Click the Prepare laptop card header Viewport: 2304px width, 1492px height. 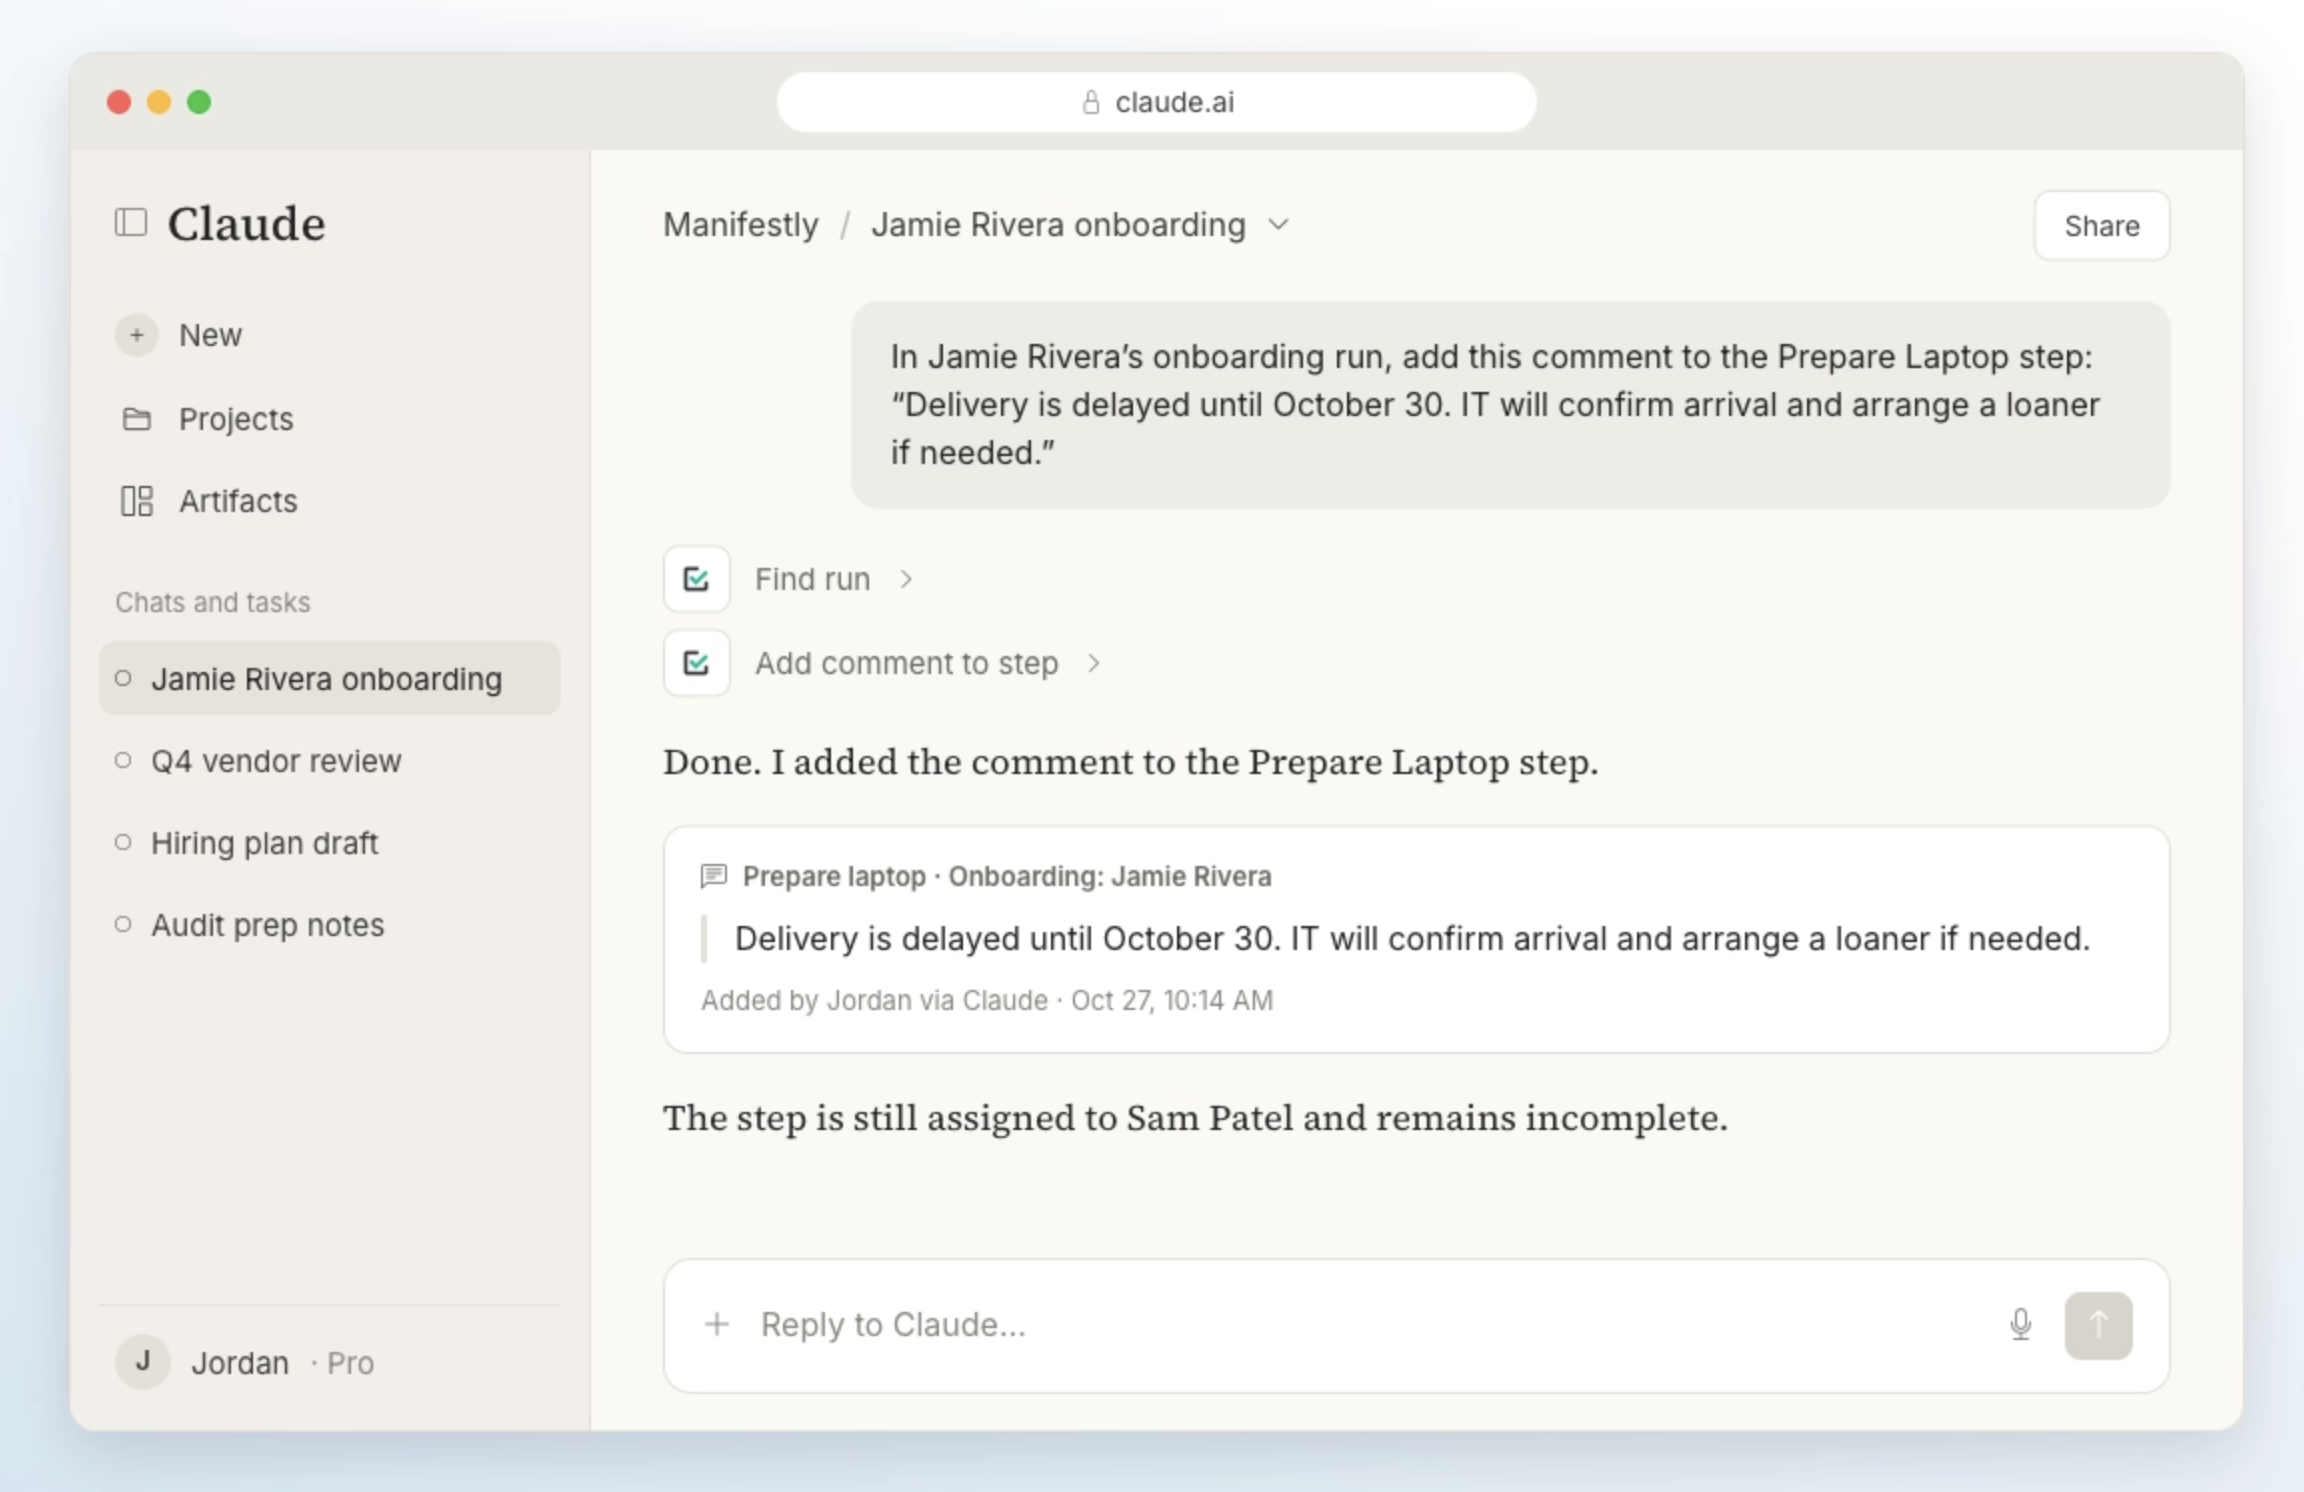click(1007, 876)
